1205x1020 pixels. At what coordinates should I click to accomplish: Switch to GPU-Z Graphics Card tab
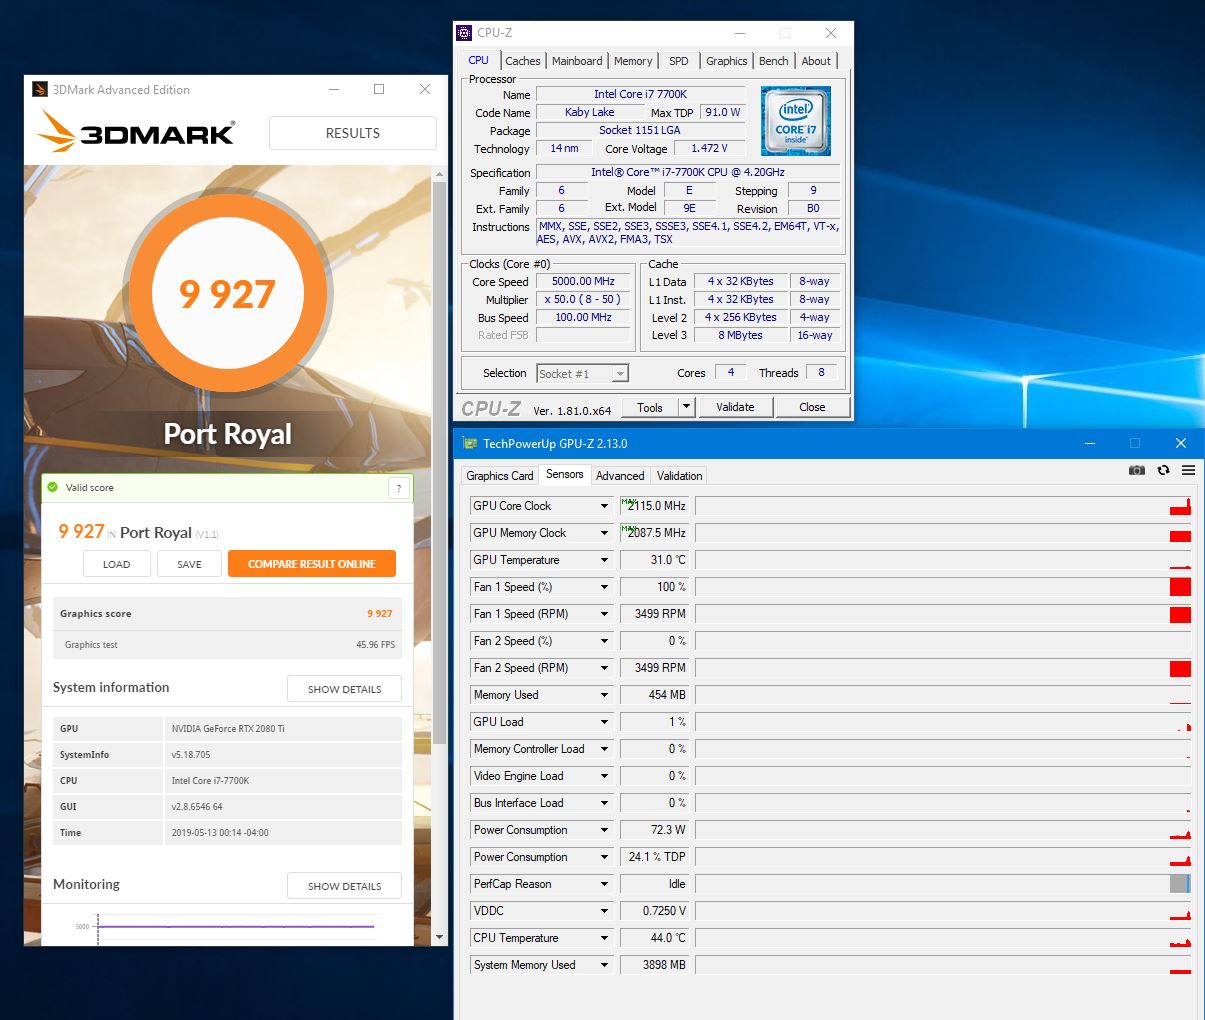(500, 476)
